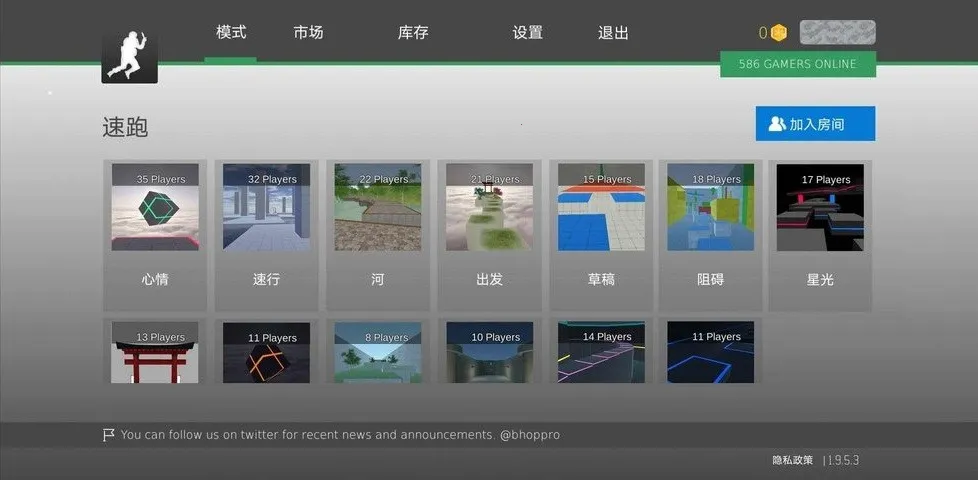Click the bhop running man logo

click(130, 57)
